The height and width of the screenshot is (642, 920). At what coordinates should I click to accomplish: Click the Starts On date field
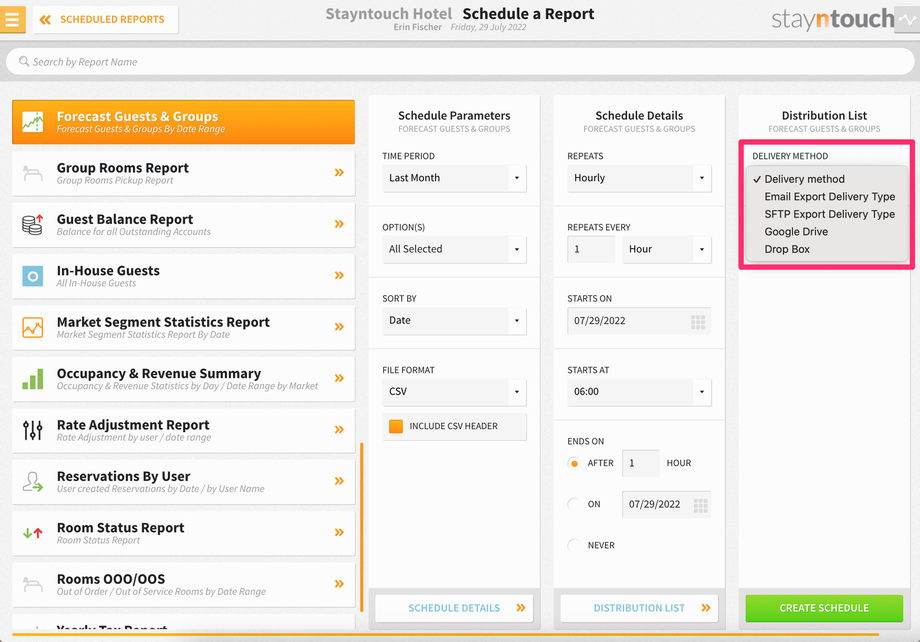[639, 321]
